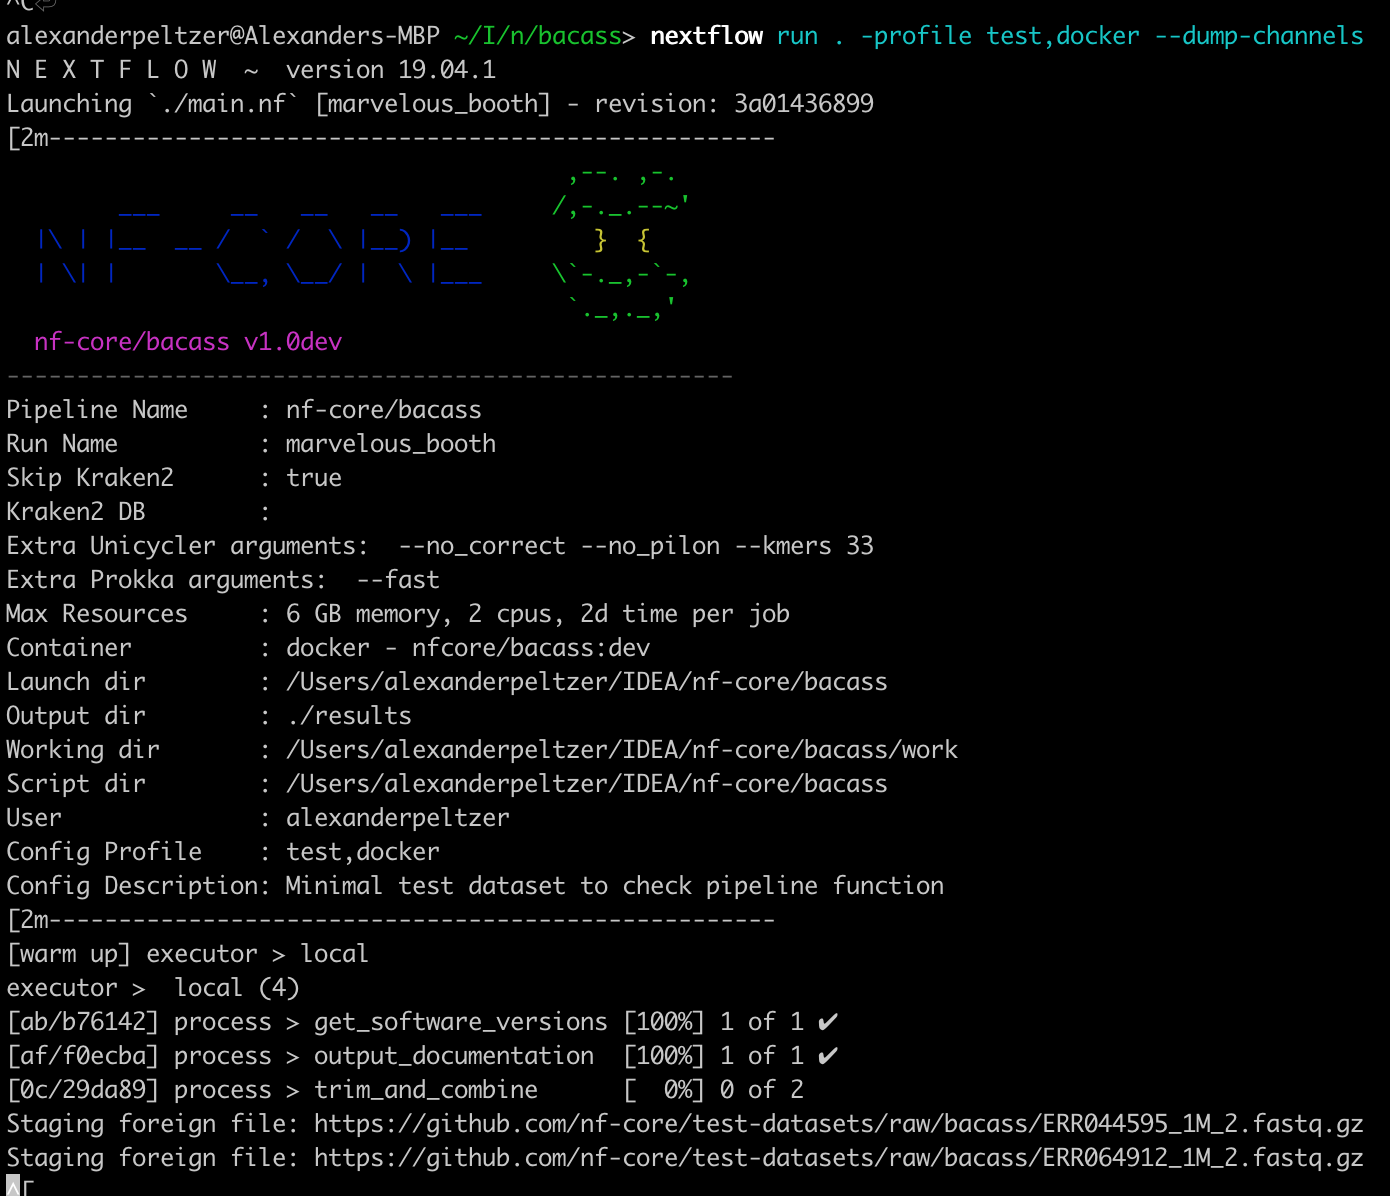Click 'get_software_versions' process name

461,1022
